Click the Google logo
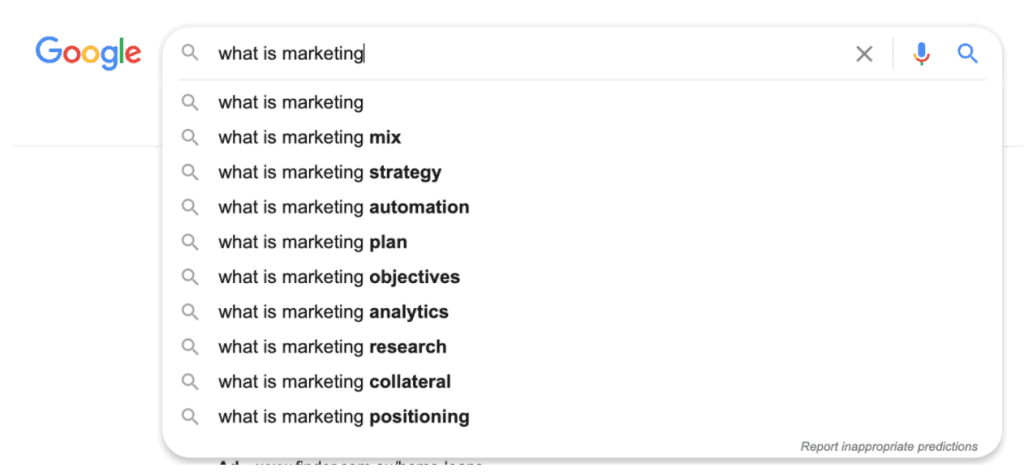The image size is (1024, 472). coord(88,53)
